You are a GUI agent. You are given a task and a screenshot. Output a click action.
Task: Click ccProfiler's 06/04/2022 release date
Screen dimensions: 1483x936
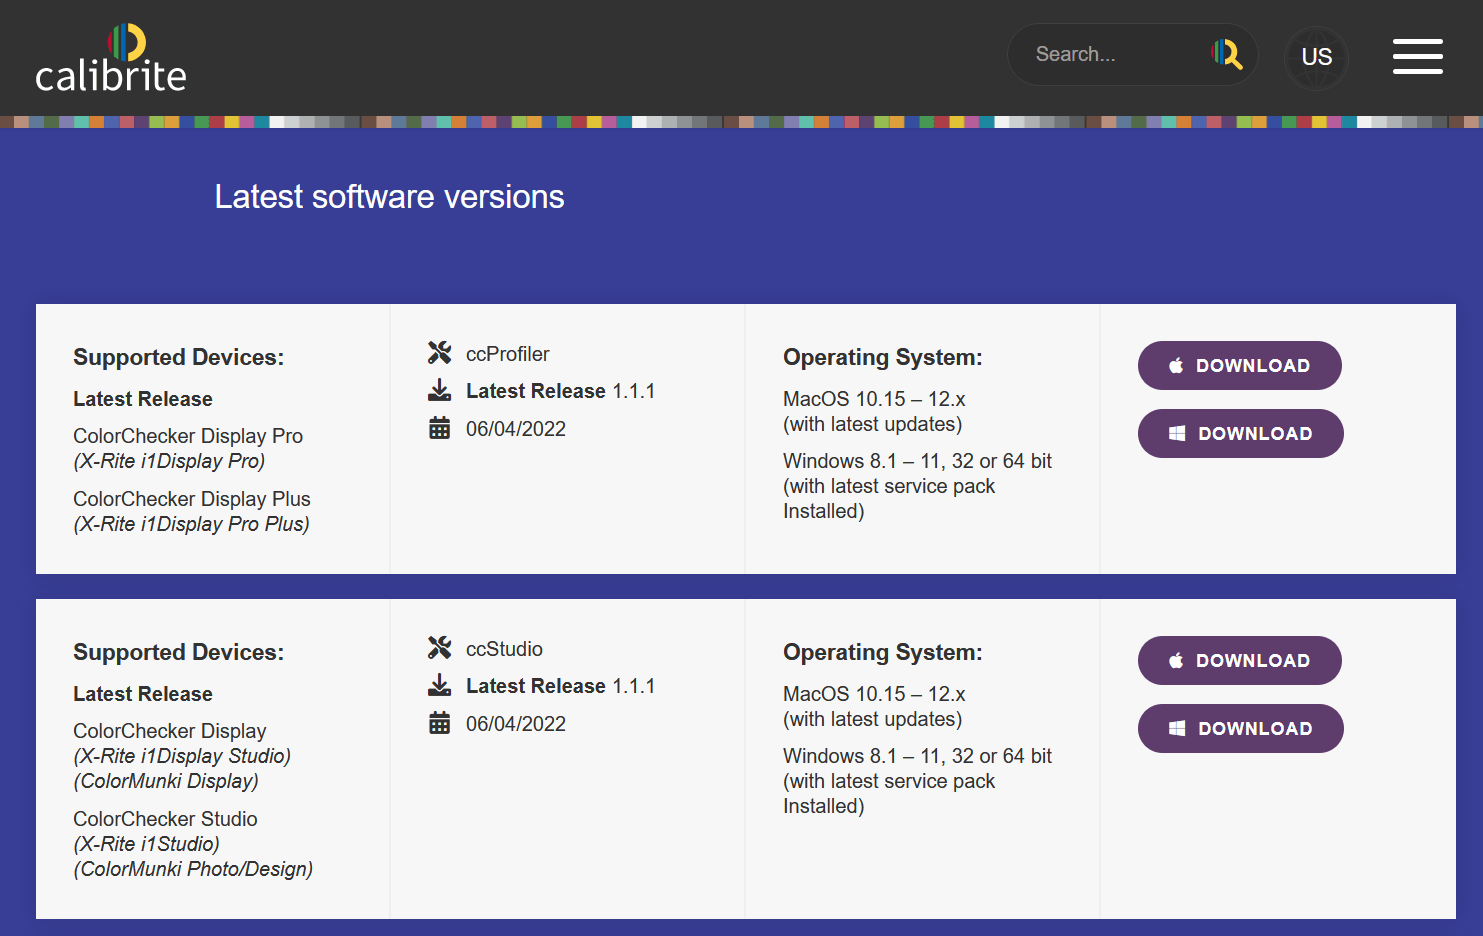coord(516,429)
